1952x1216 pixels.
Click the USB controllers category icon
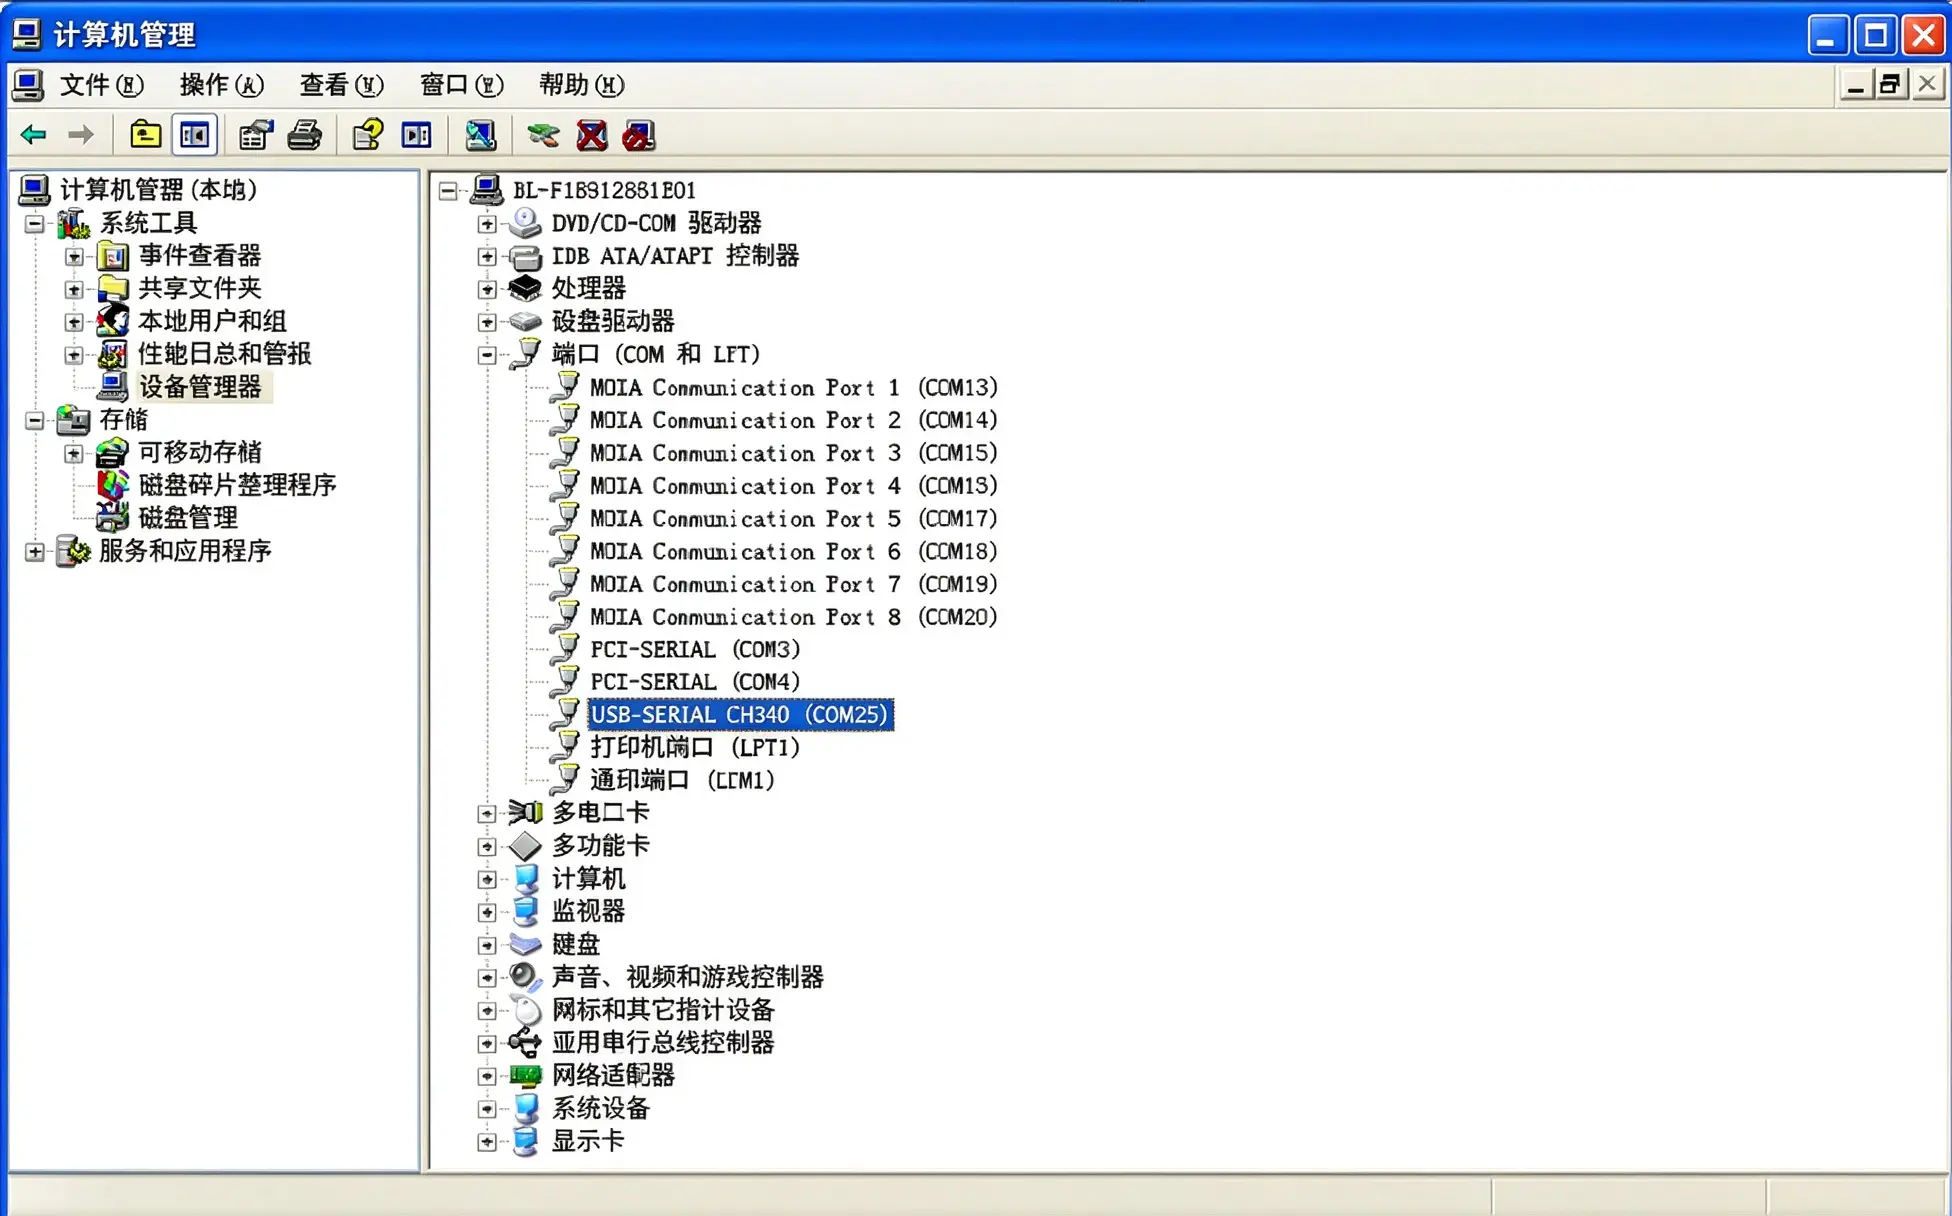(x=525, y=1042)
